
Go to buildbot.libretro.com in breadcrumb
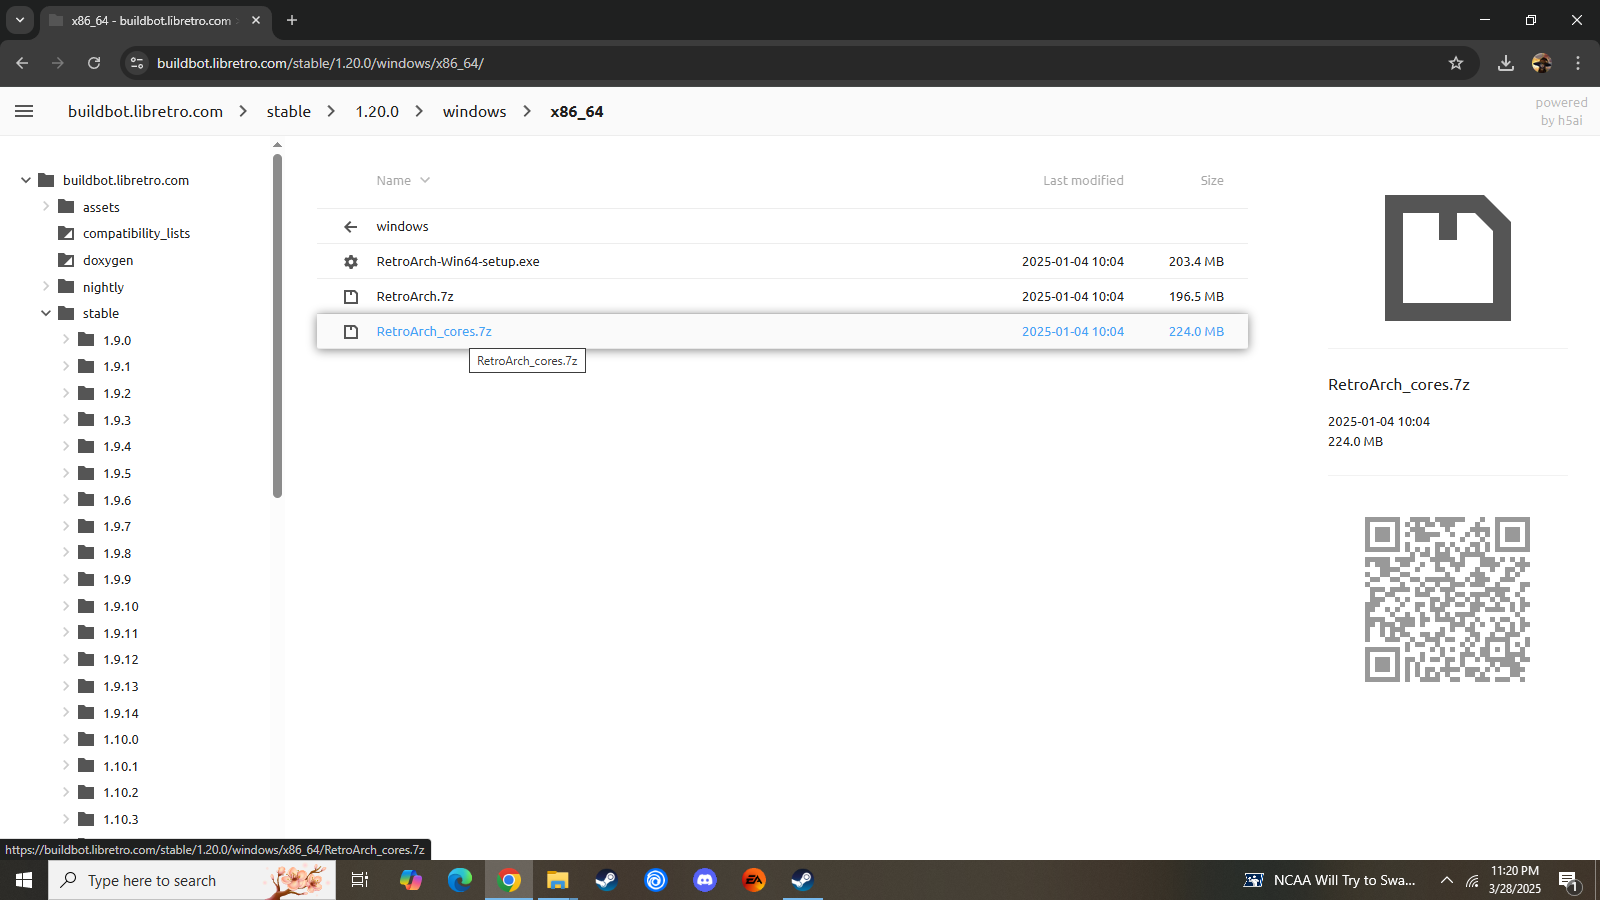(145, 111)
